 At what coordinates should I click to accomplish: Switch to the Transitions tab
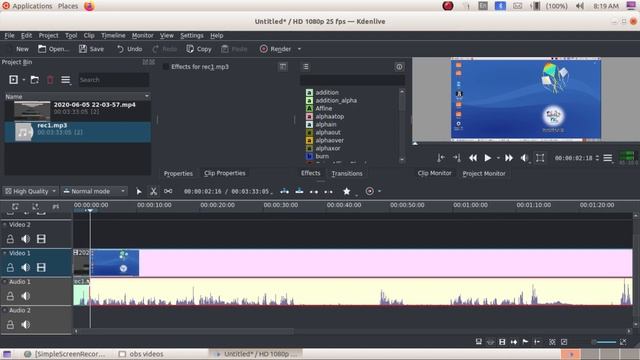[x=347, y=173]
